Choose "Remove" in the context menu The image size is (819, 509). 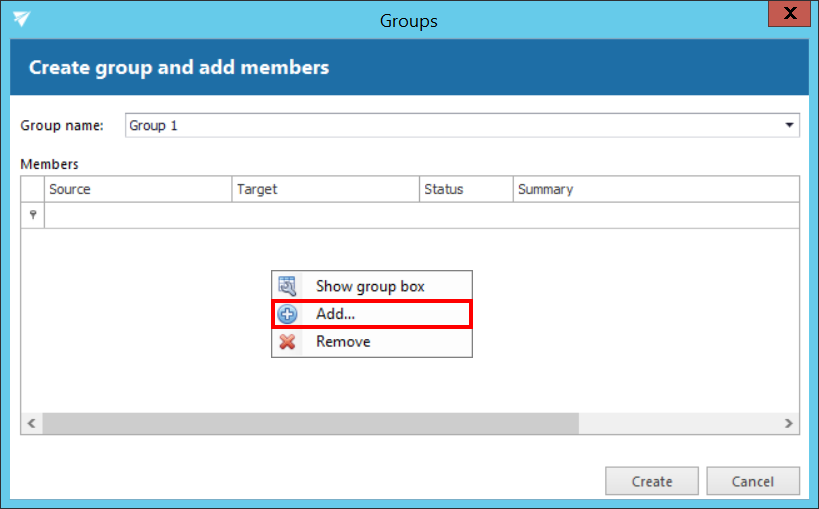[x=343, y=342]
